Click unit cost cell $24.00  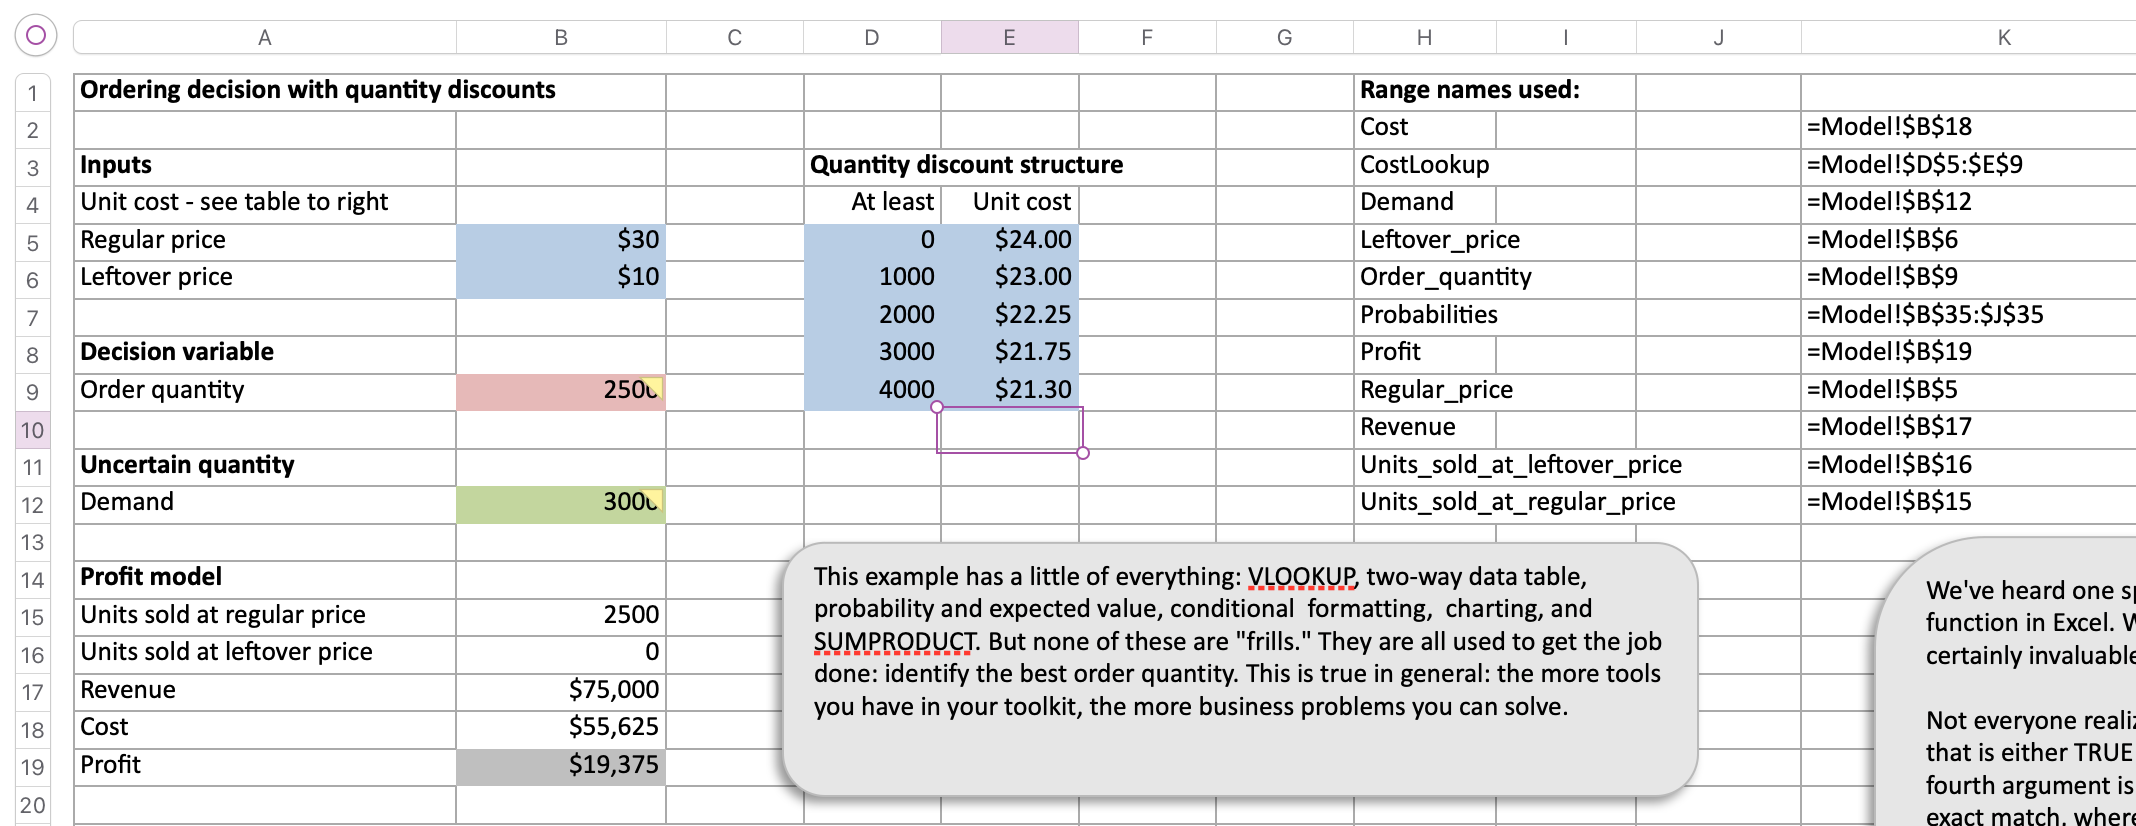[1010, 242]
